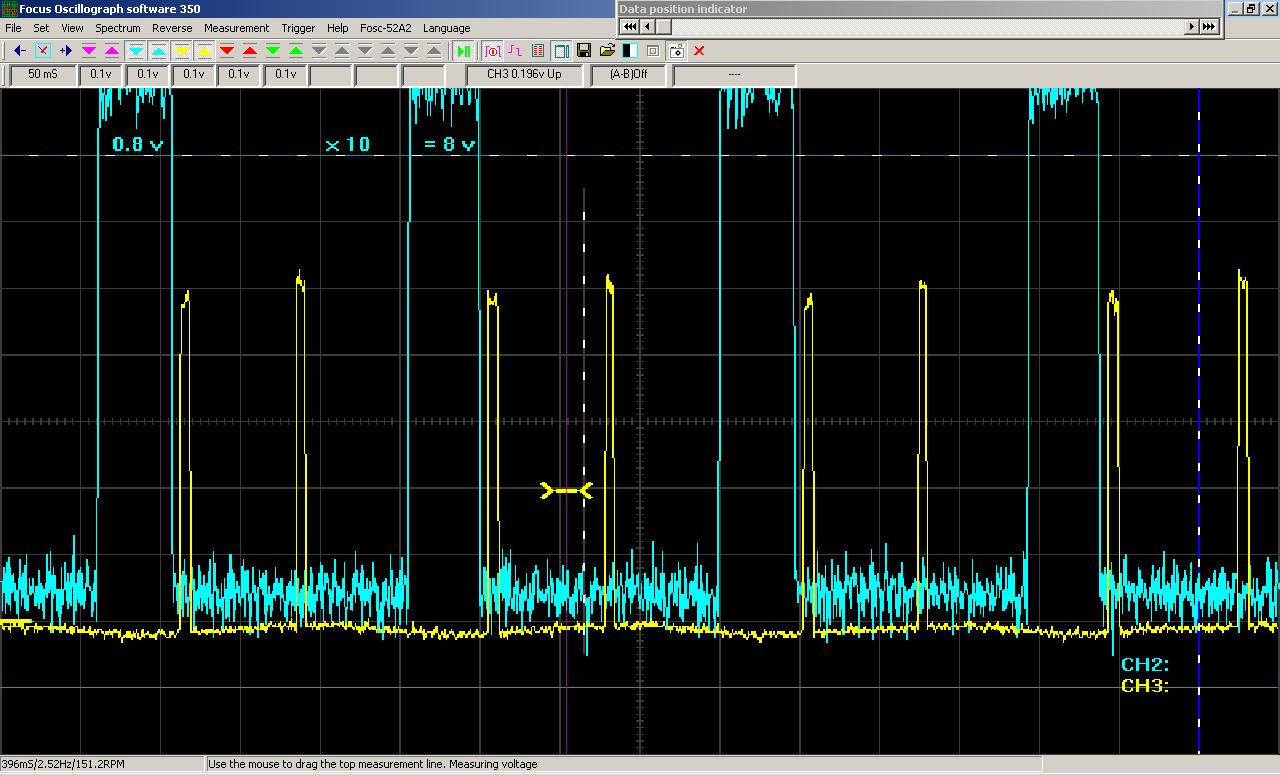The image size is (1280, 776).
Task: Toggle the cyan channel down arrow button
Action: pyautogui.click(x=135, y=51)
